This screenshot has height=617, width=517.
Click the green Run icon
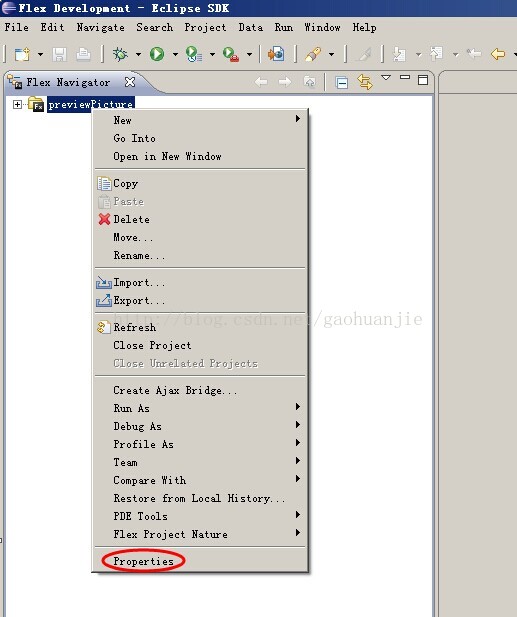point(157,54)
